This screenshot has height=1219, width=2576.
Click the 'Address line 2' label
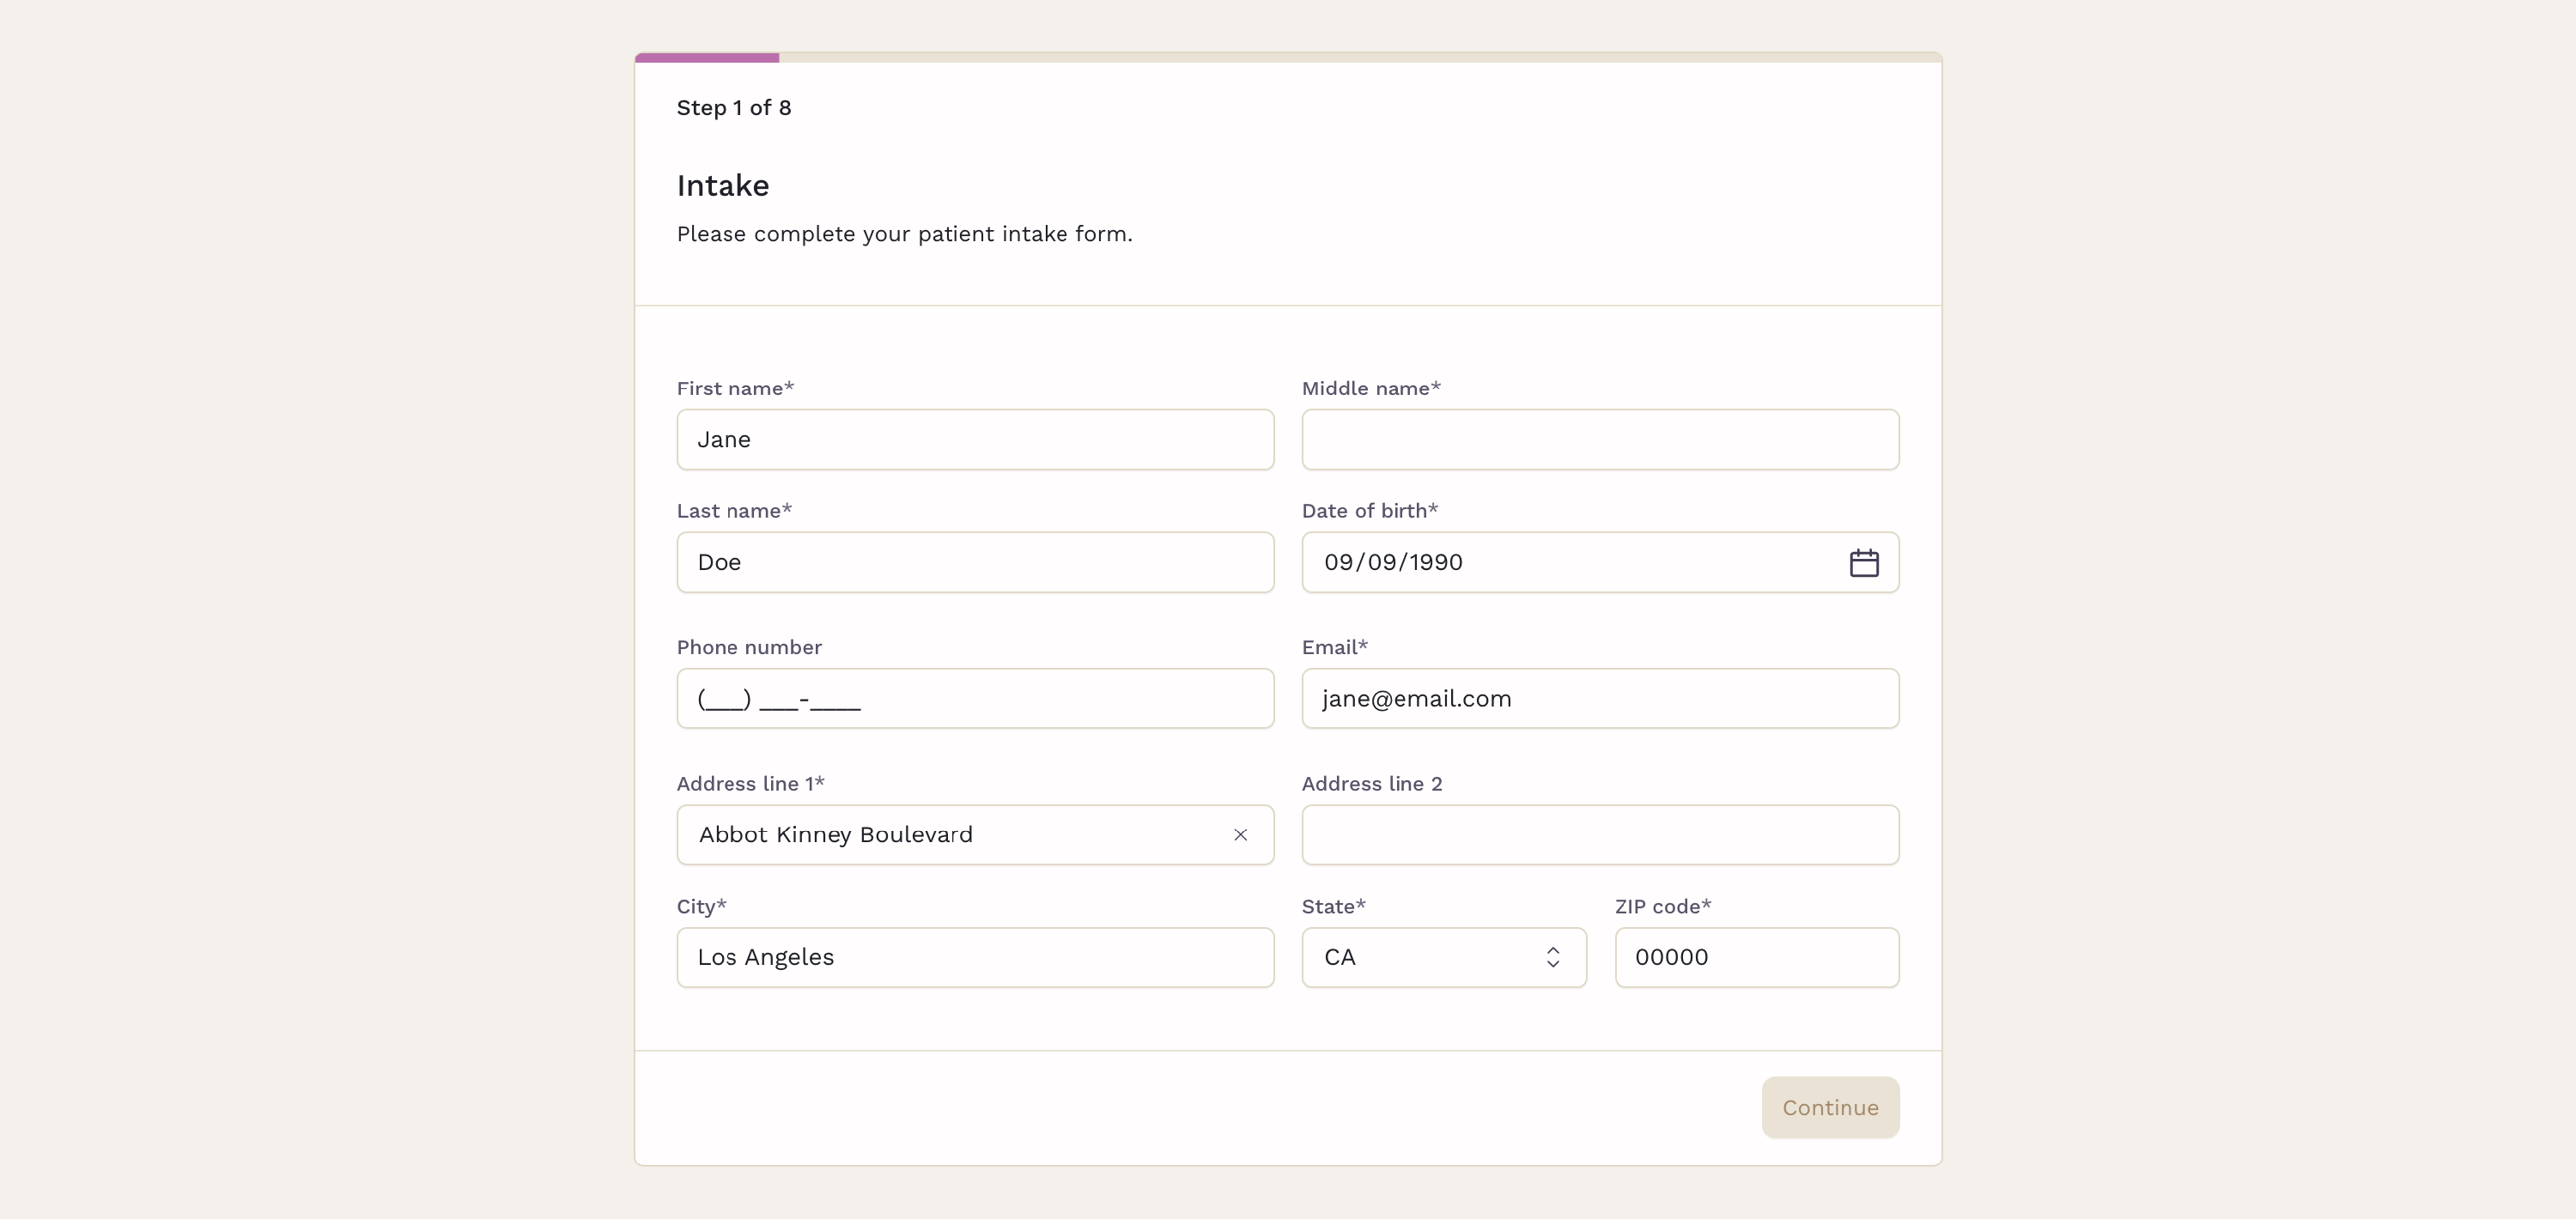pos(1372,784)
